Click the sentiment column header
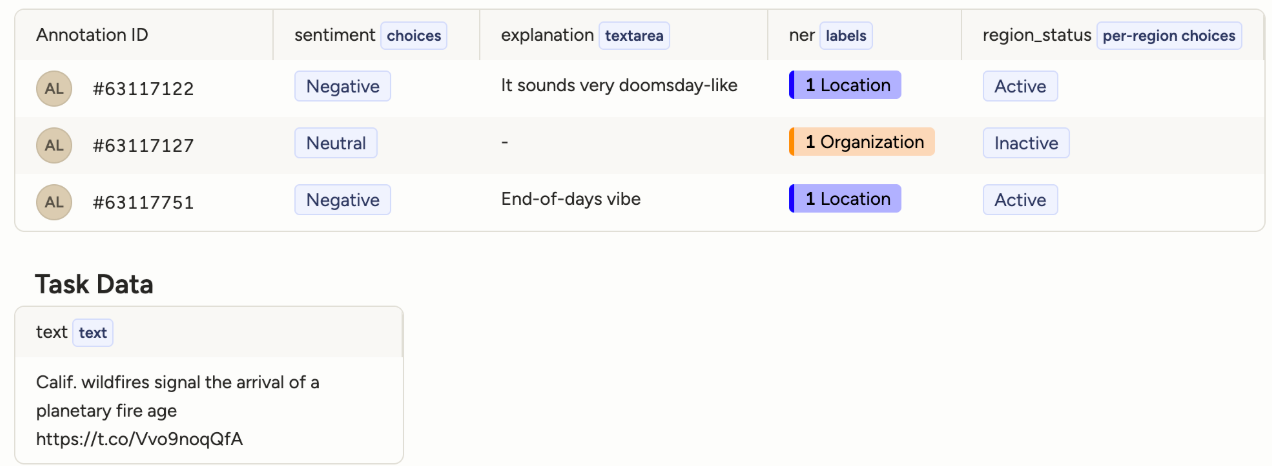The width and height of the screenshot is (1272, 466). 334,35
